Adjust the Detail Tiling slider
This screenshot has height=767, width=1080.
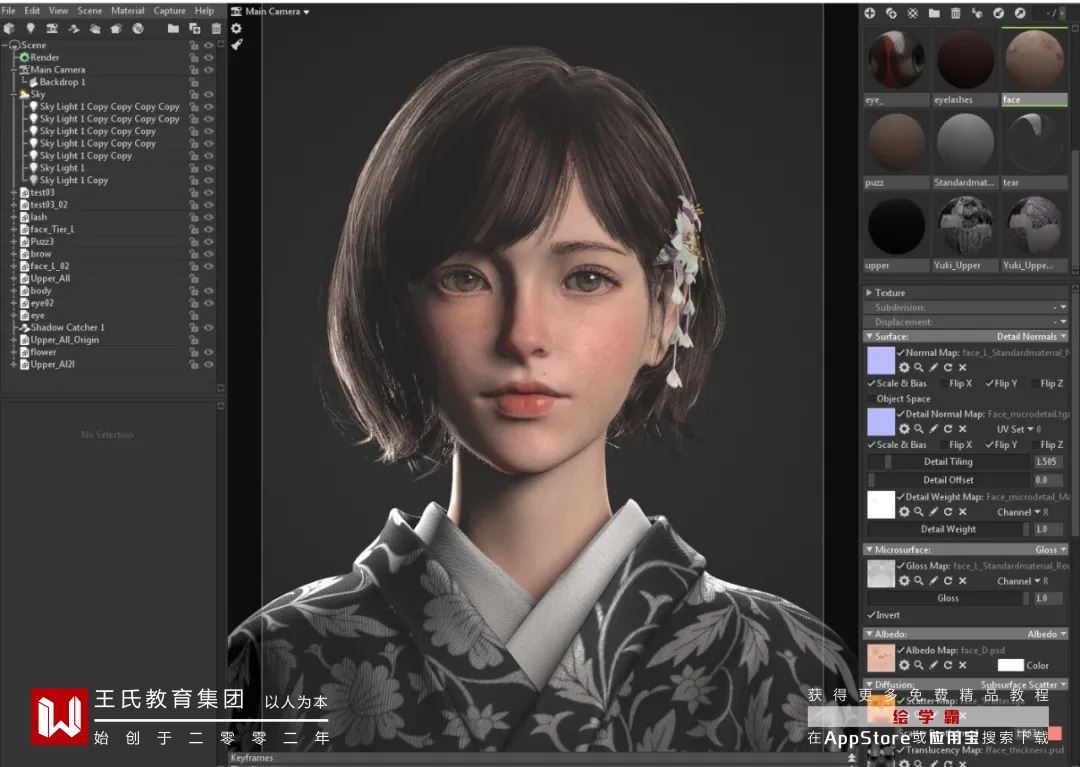(948, 462)
